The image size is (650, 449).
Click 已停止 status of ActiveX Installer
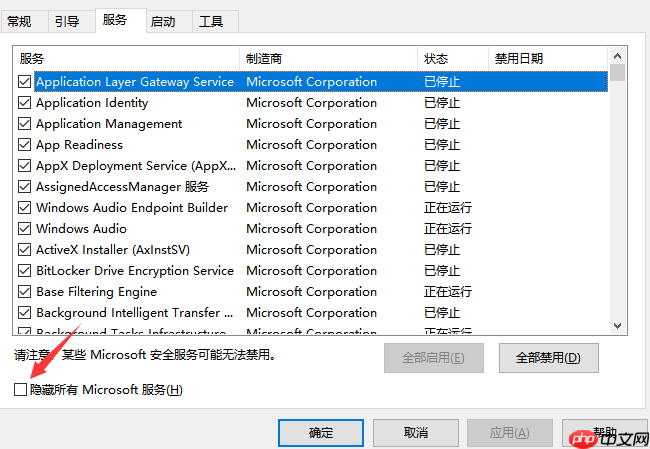coord(442,250)
